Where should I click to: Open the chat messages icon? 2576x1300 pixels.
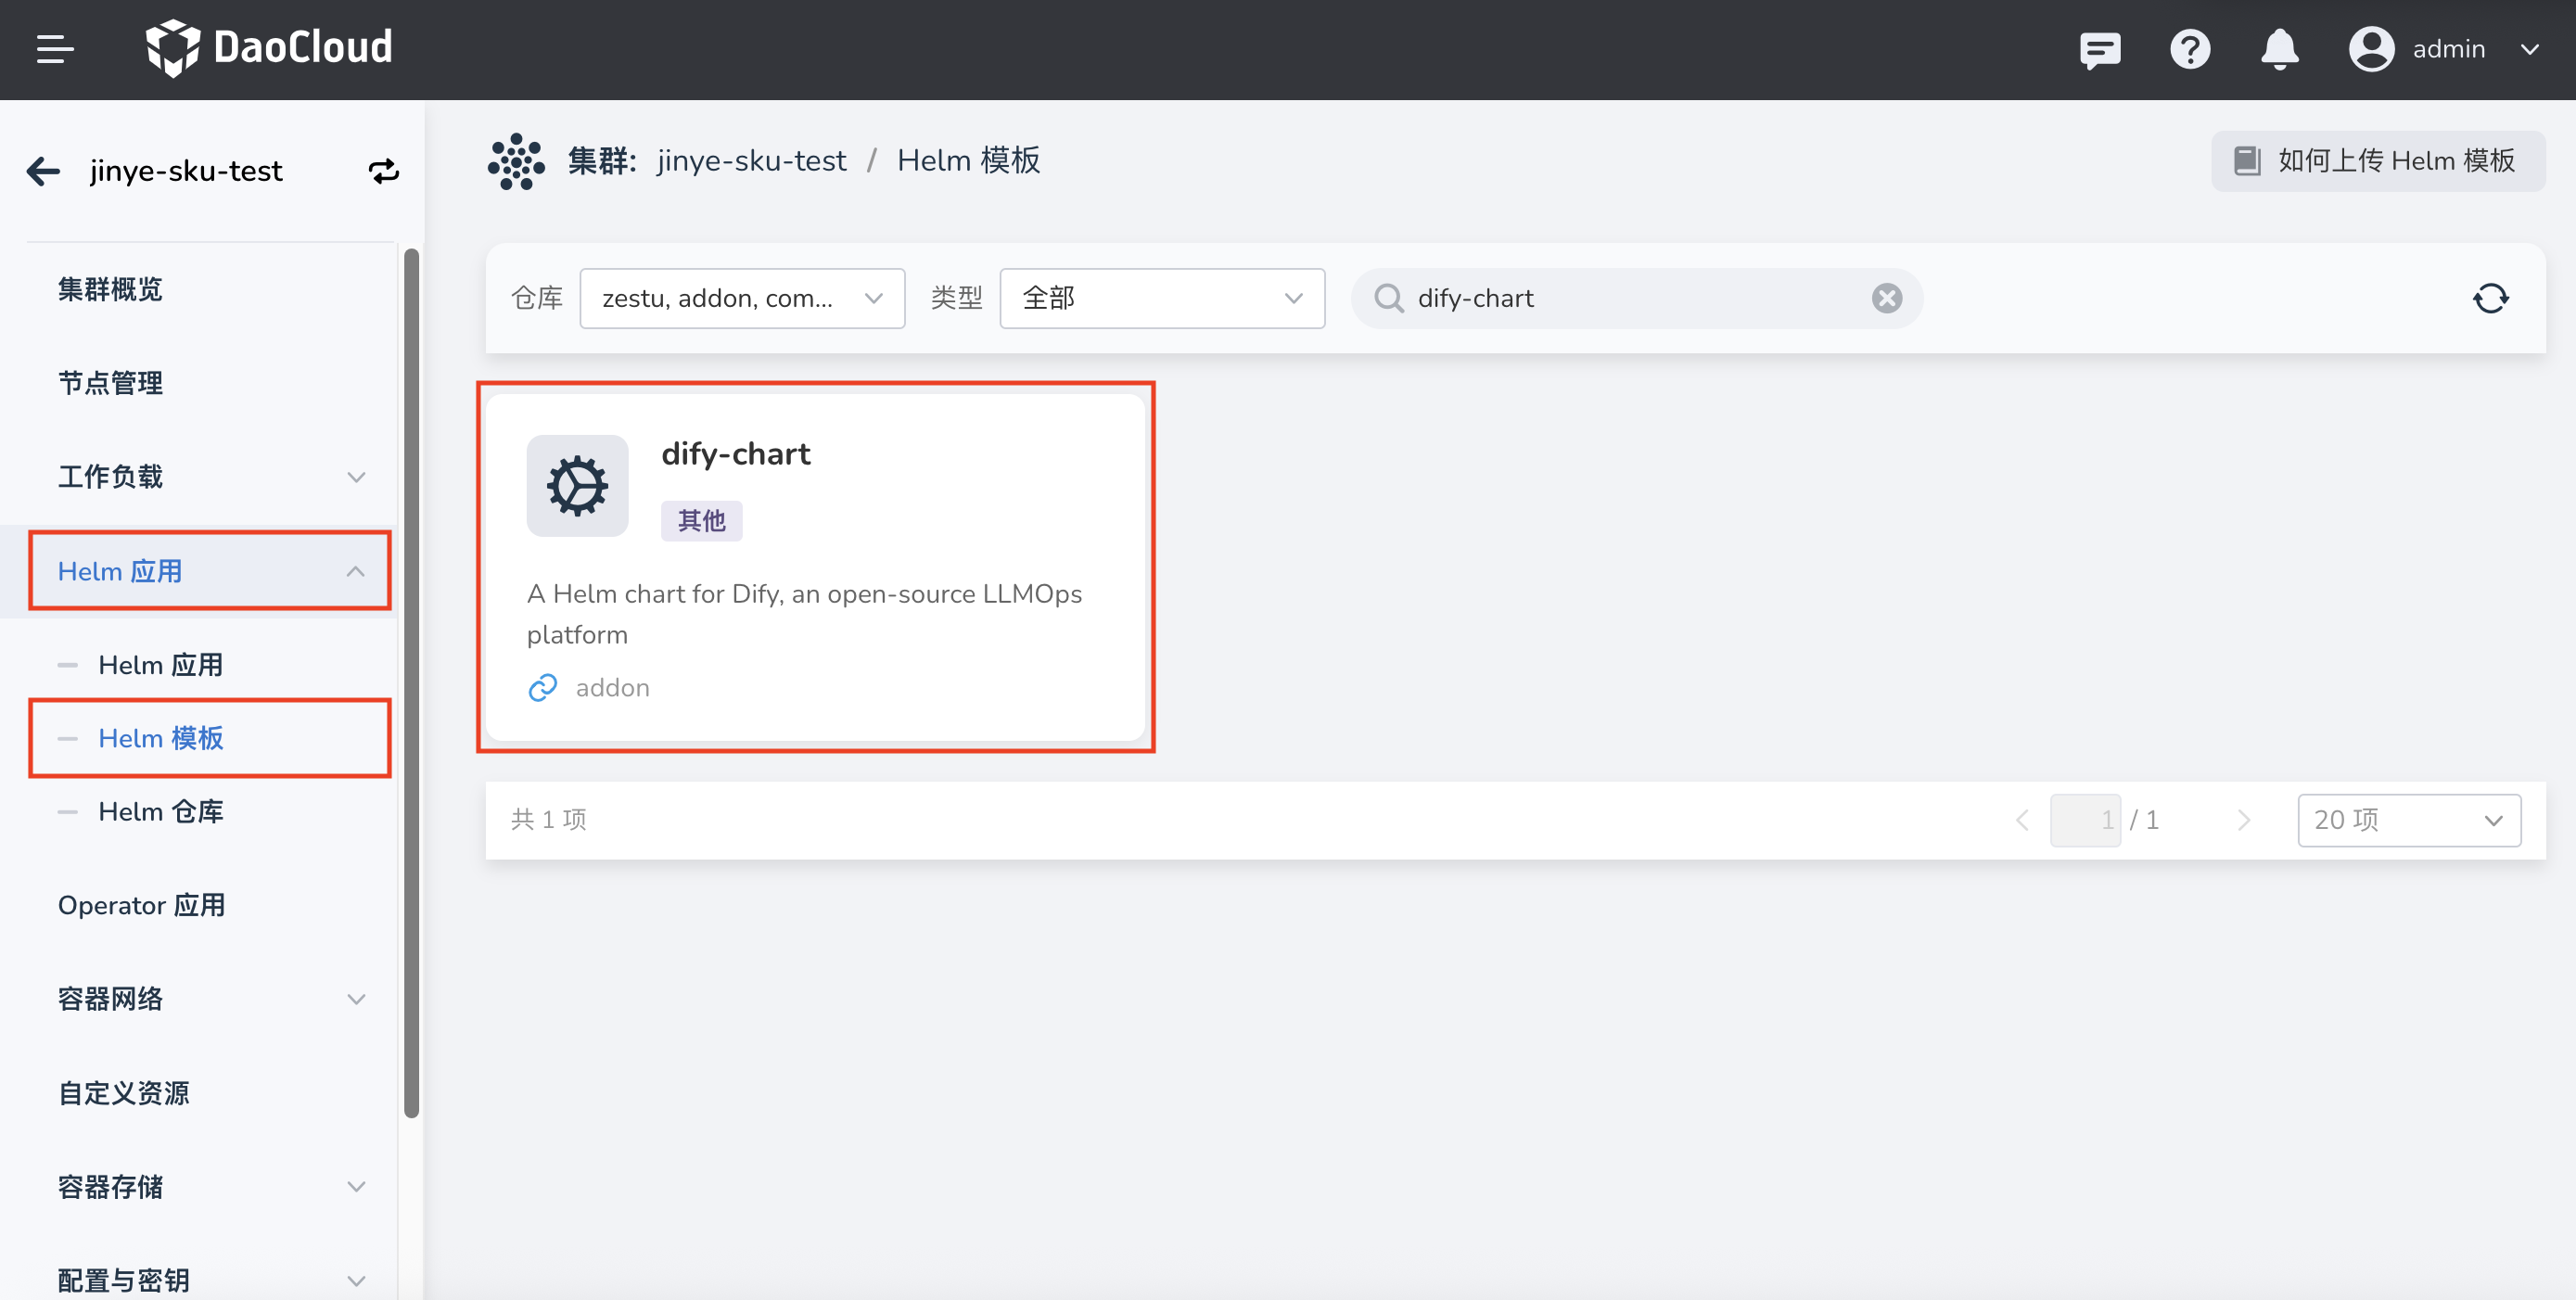pos(2099,49)
